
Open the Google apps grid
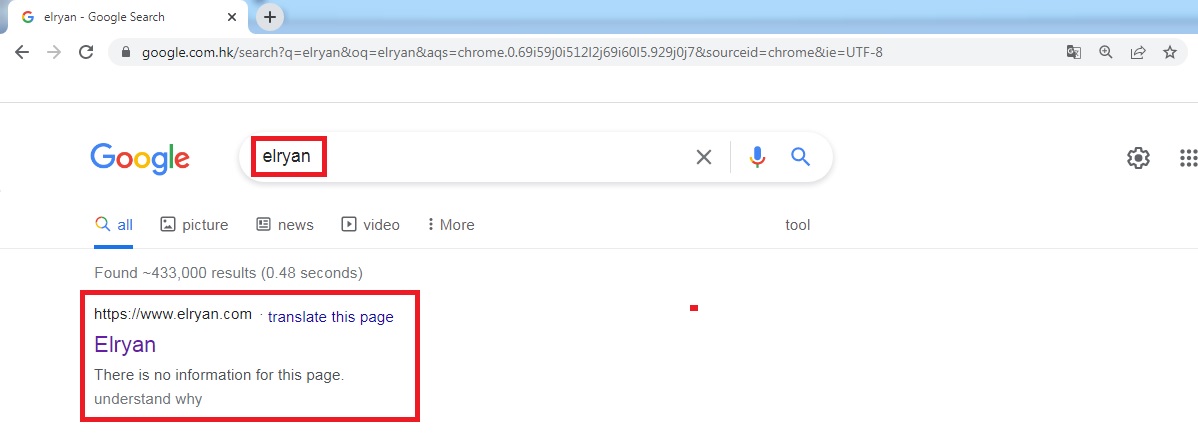point(1188,158)
